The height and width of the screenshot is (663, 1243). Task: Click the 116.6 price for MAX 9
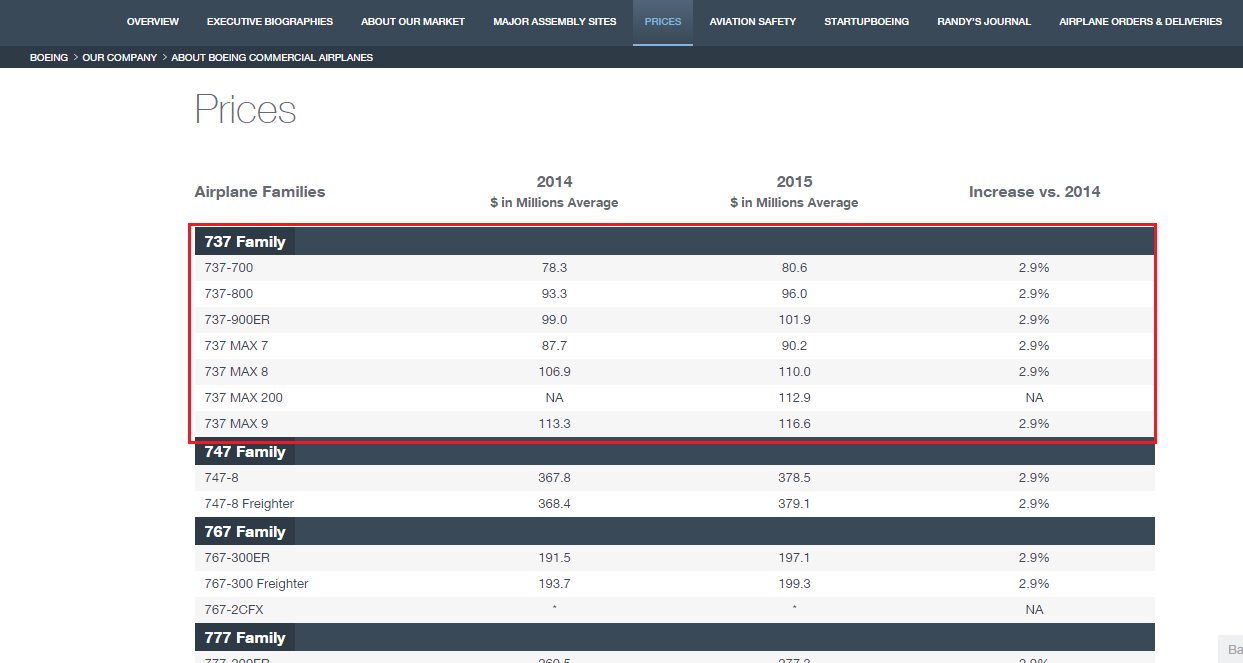tap(794, 424)
